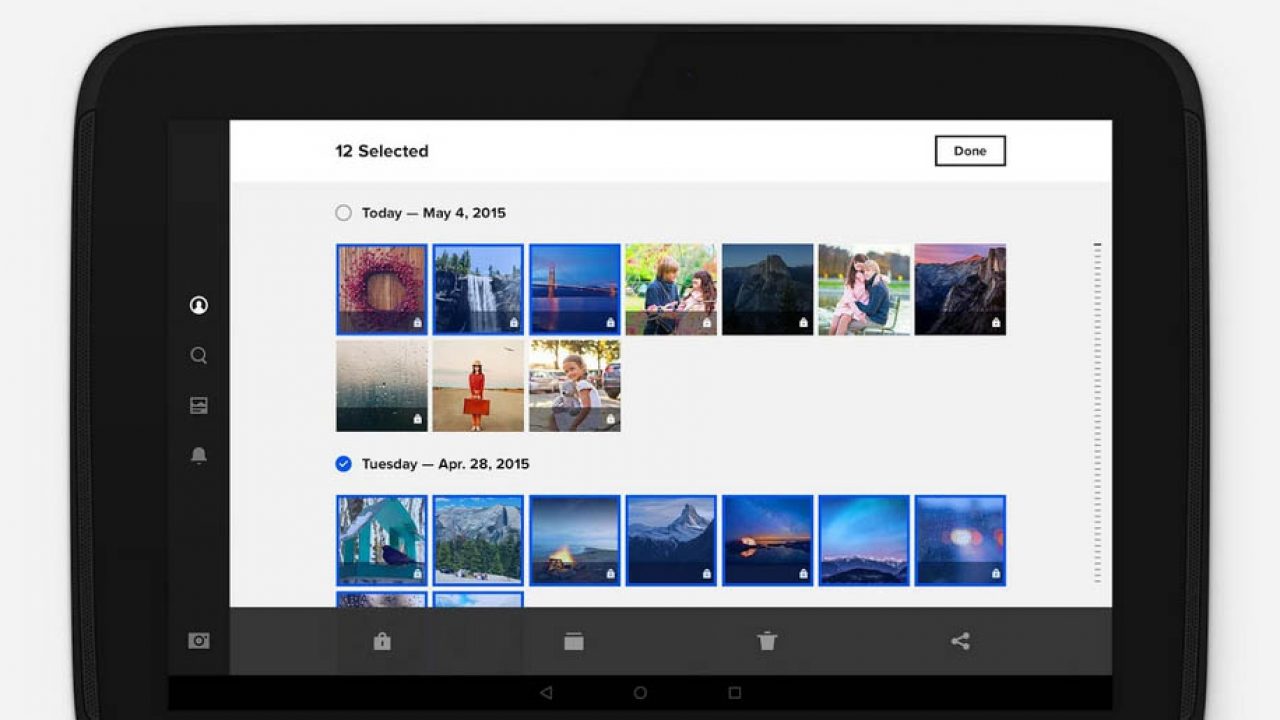Tap the lock icon in bottom toolbar
Image resolution: width=1280 pixels, height=720 pixels.
pyautogui.click(x=381, y=642)
